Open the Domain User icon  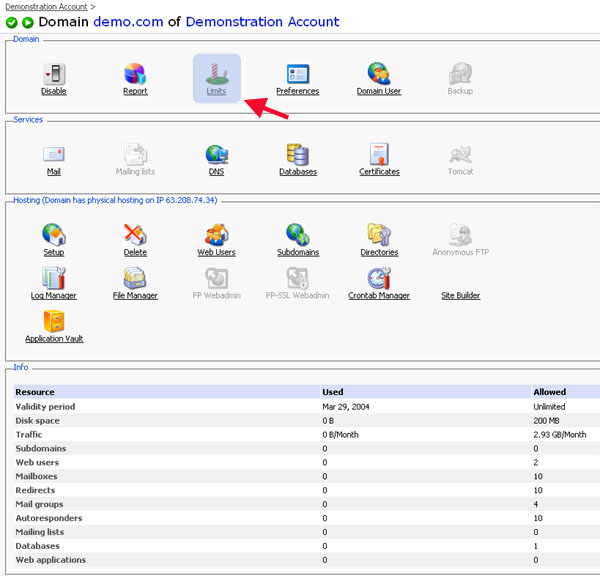[x=379, y=73]
